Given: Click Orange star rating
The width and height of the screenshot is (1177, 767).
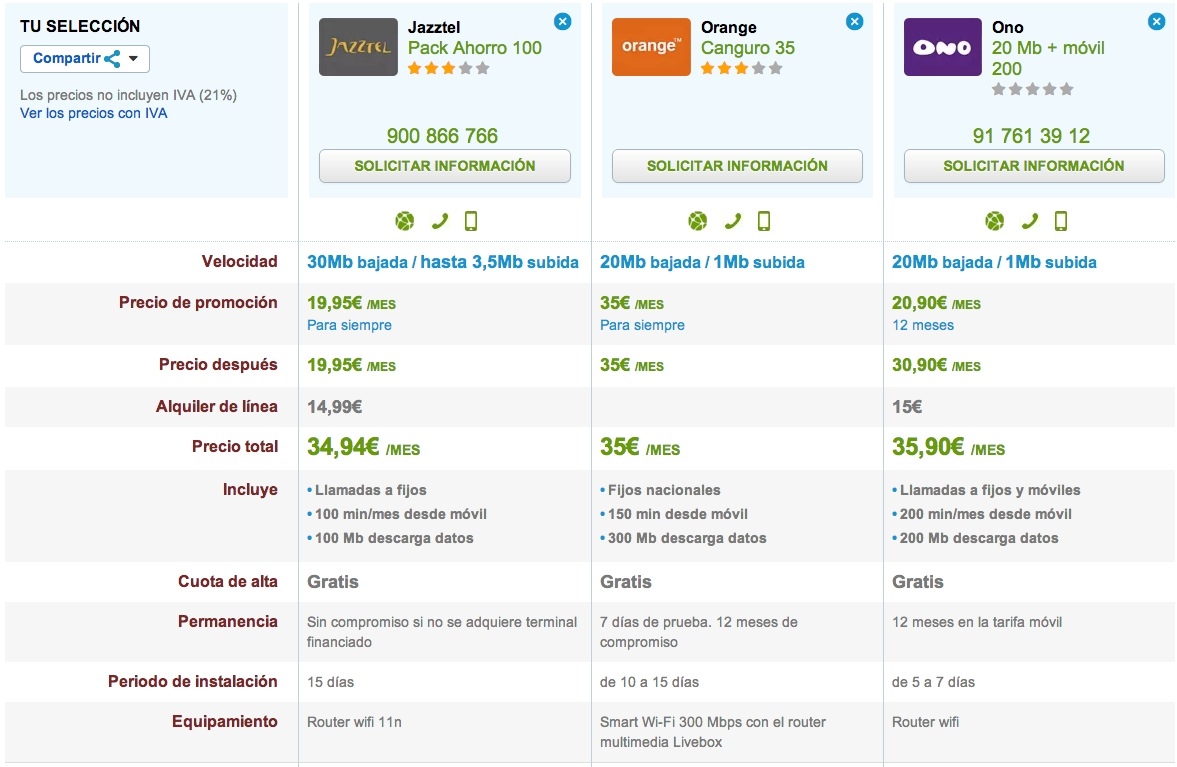Looking at the screenshot, I should coord(741,68).
